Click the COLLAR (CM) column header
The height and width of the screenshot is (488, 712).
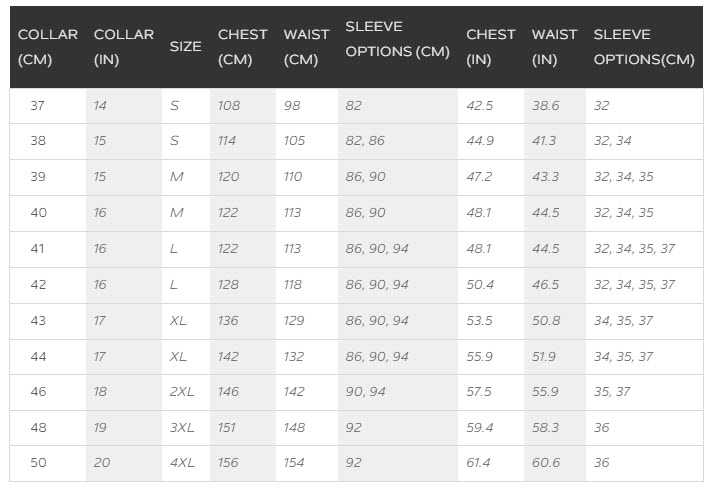point(48,47)
